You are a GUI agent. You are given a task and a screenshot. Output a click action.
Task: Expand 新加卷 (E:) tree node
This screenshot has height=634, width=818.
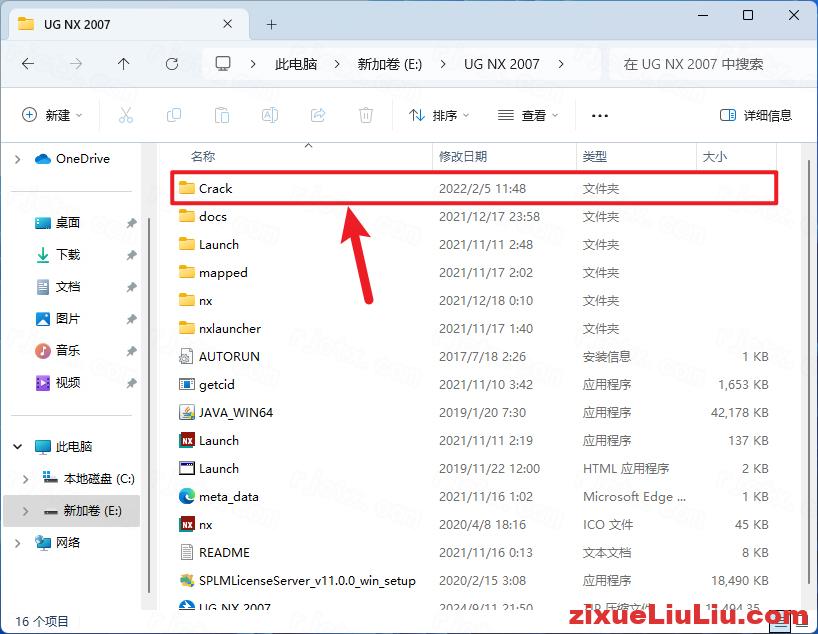pyautogui.click(x=25, y=511)
